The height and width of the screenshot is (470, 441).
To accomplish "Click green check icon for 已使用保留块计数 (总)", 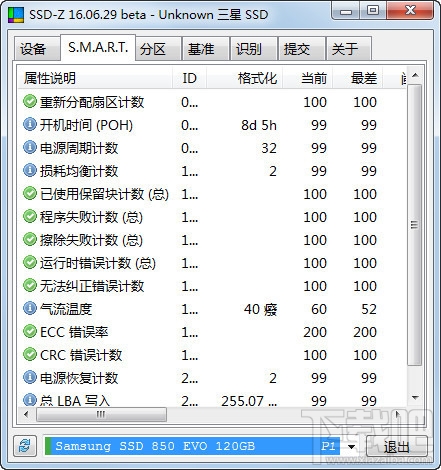I will click(30, 193).
